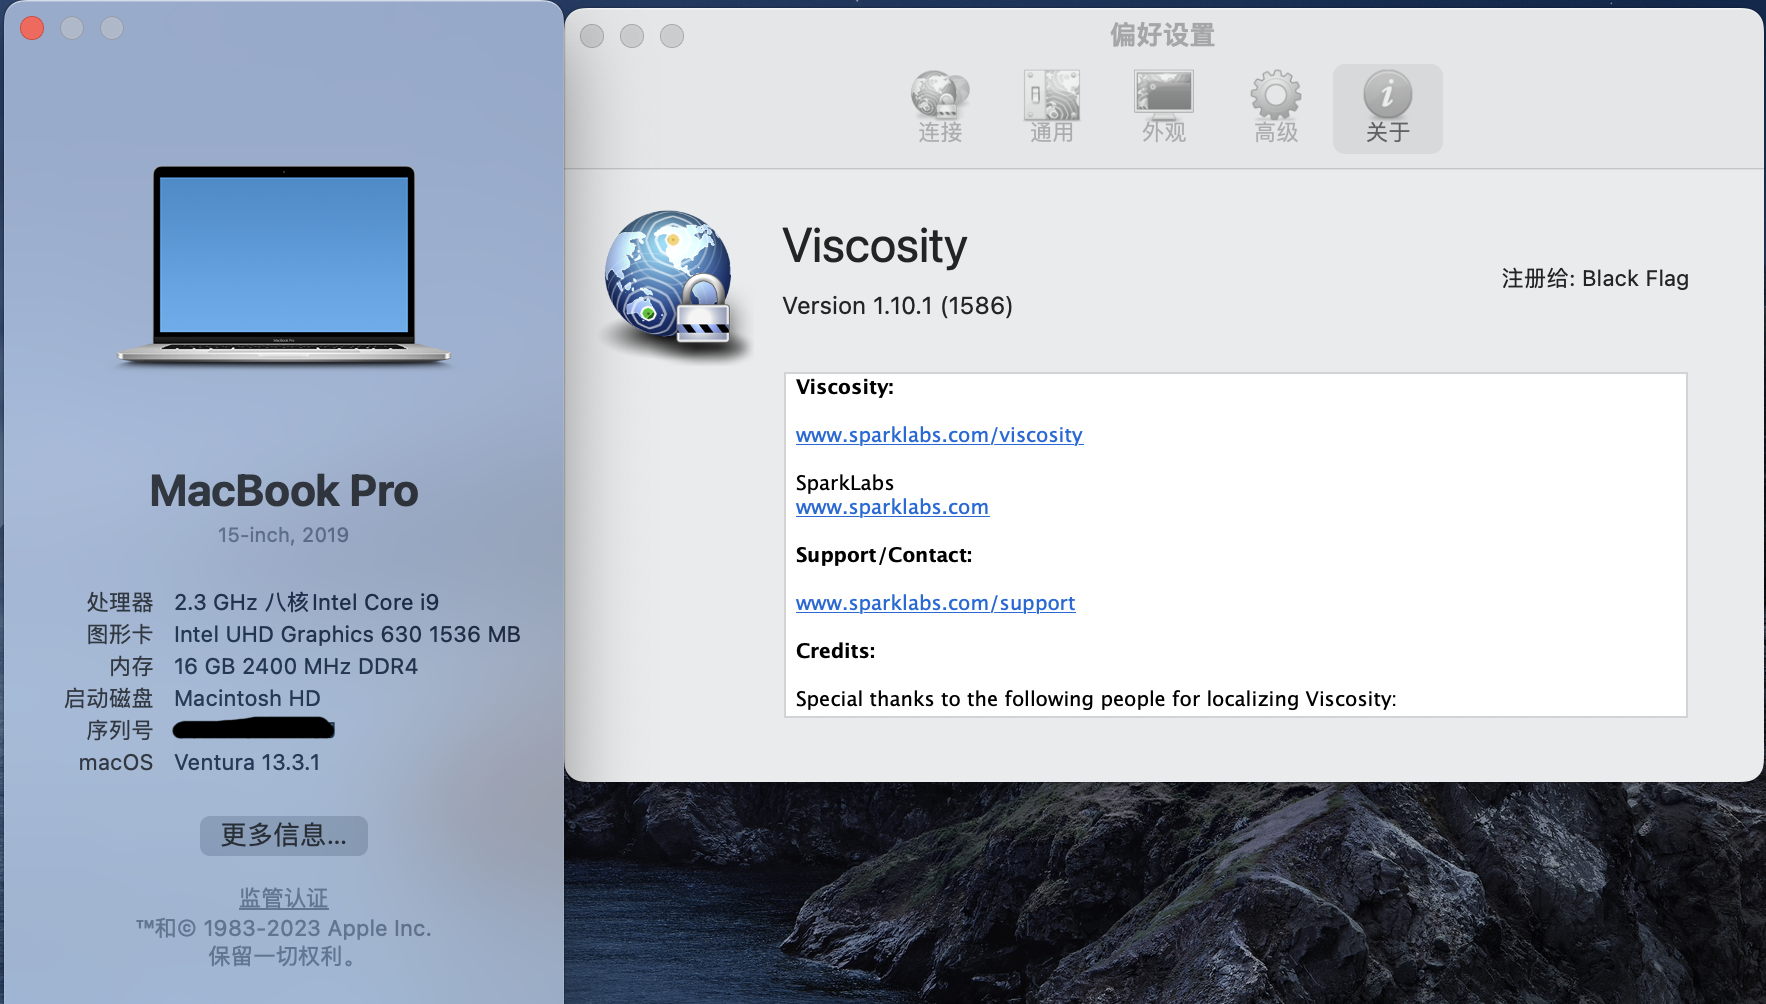Visit the www.sparklabs.com homepage link
Image resolution: width=1766 pixels, height=1004 pixels.
pyautogui.click(x=892, y=507)
